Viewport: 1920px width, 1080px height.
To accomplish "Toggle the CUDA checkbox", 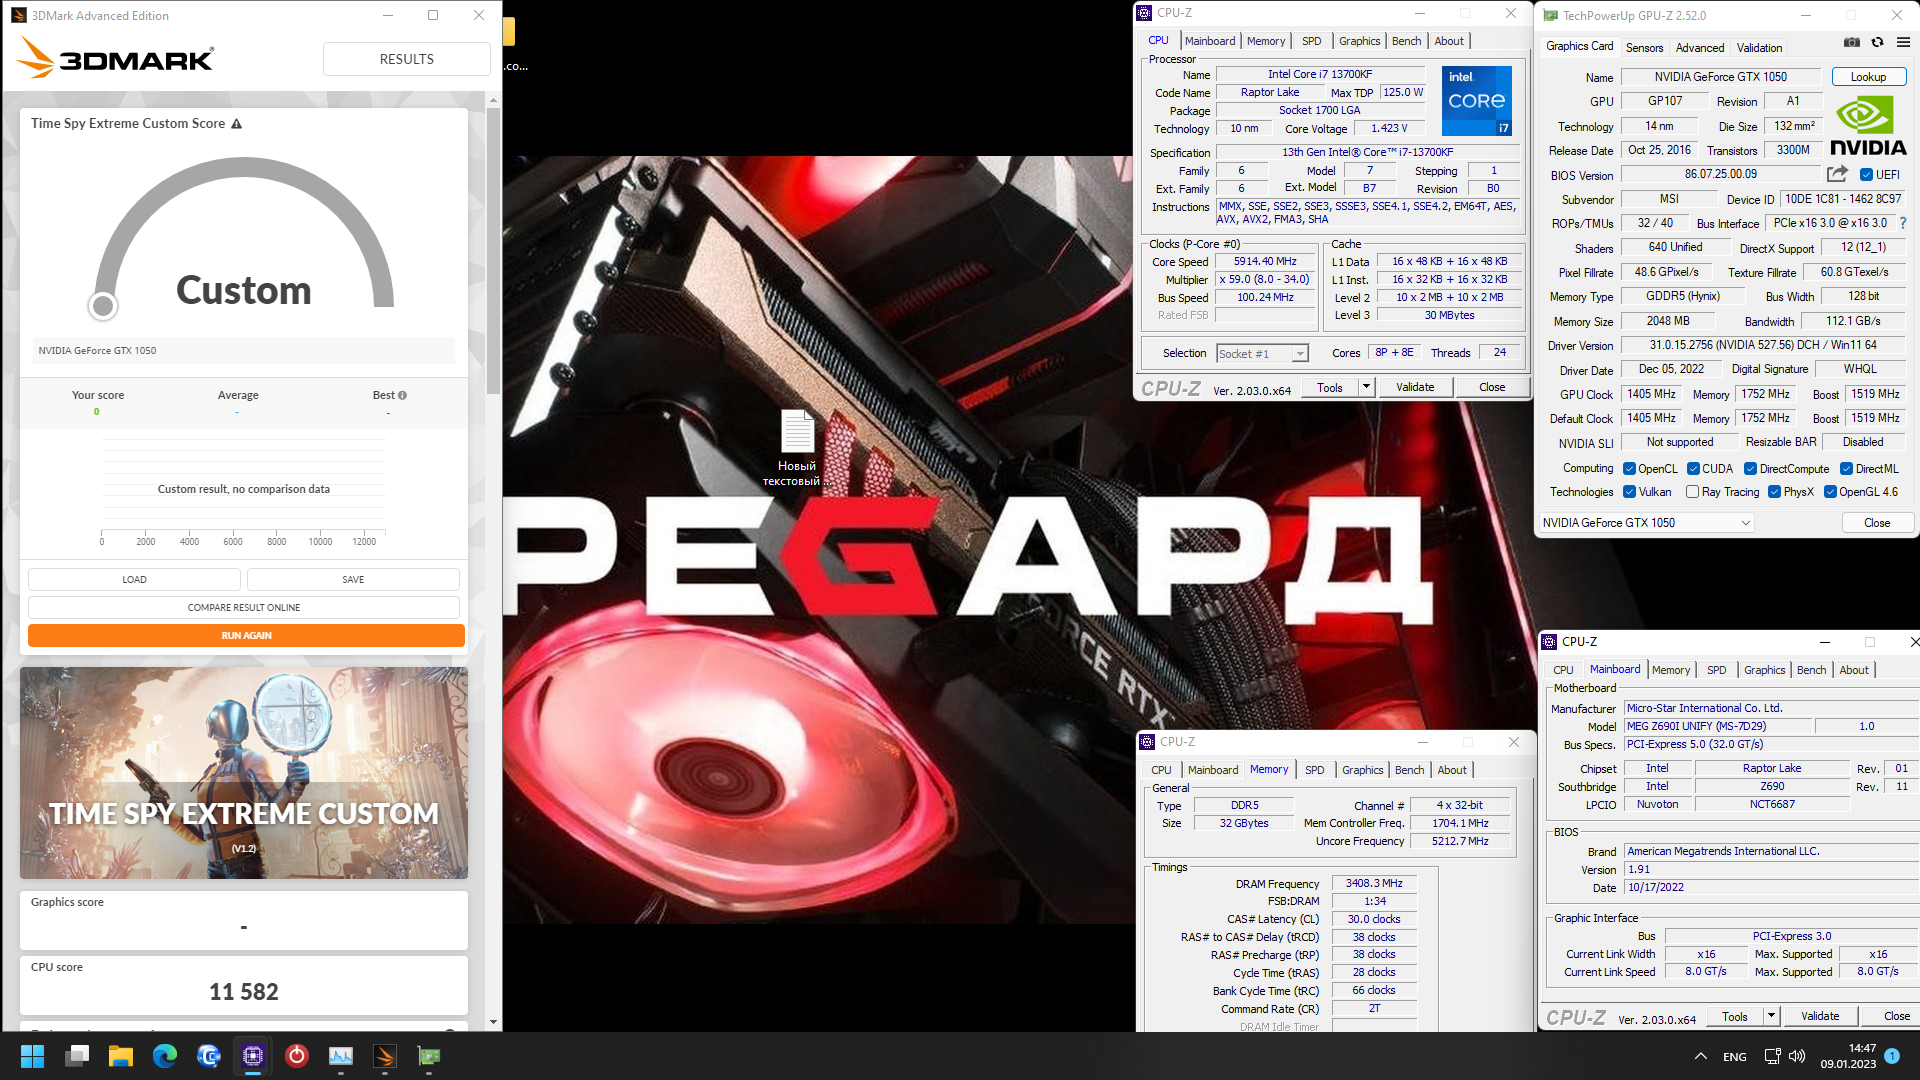I will tap(1693, 469).
